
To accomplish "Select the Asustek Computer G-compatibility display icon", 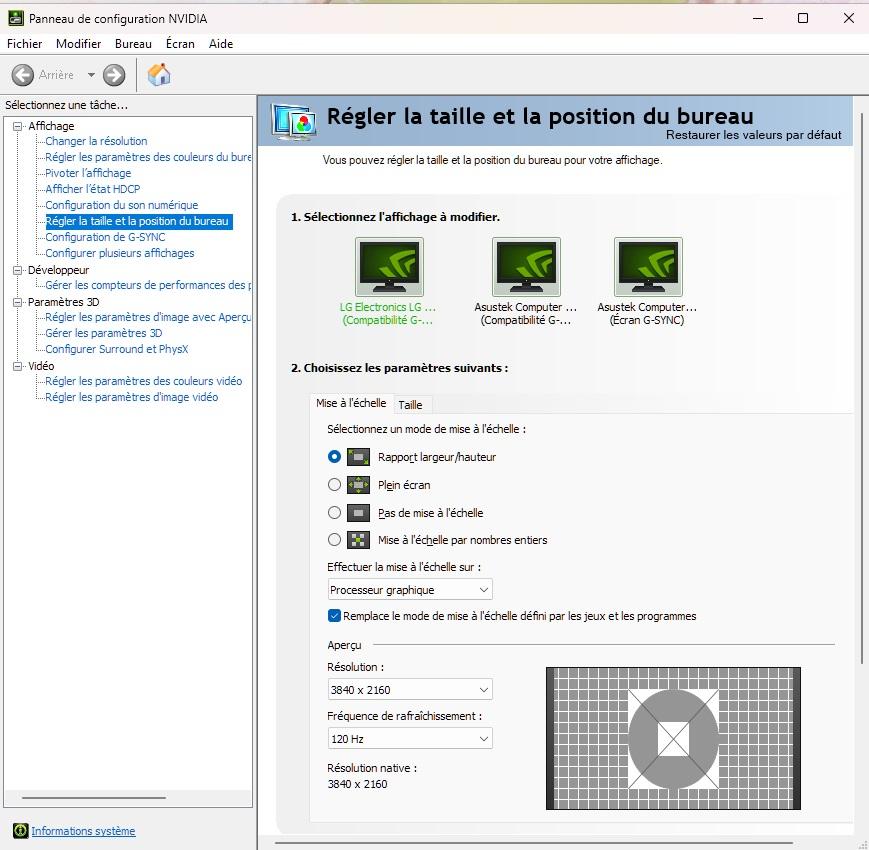I will [526, 267].
